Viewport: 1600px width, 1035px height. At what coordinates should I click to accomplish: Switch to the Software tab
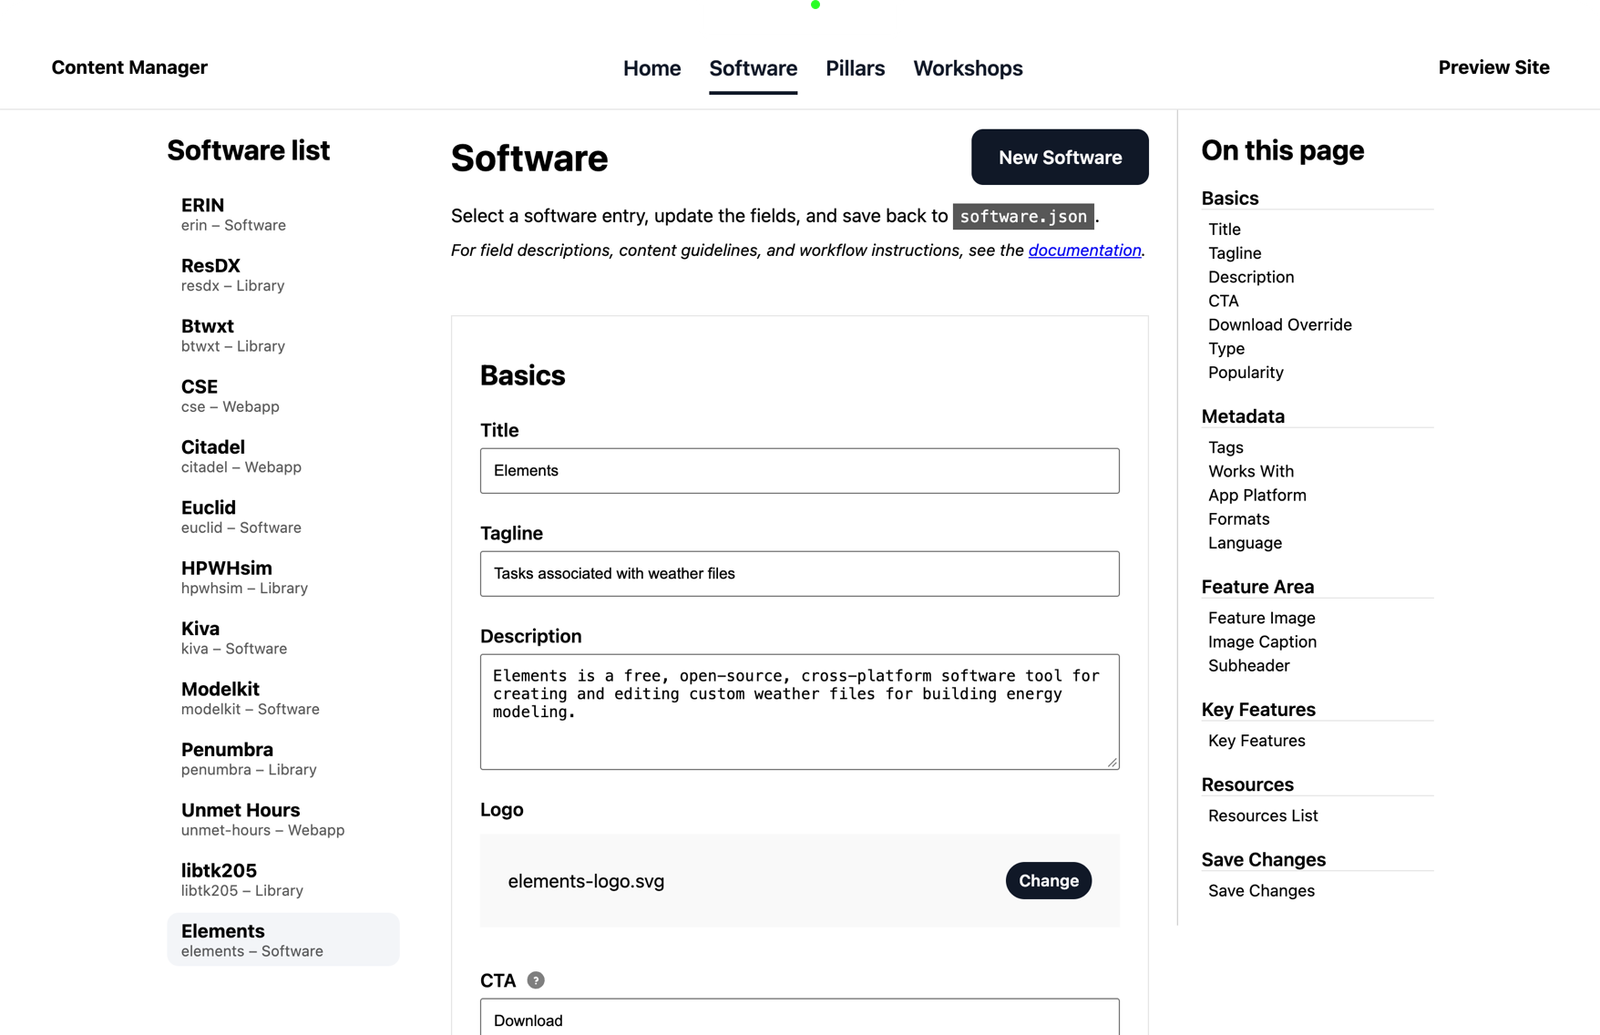753,68
